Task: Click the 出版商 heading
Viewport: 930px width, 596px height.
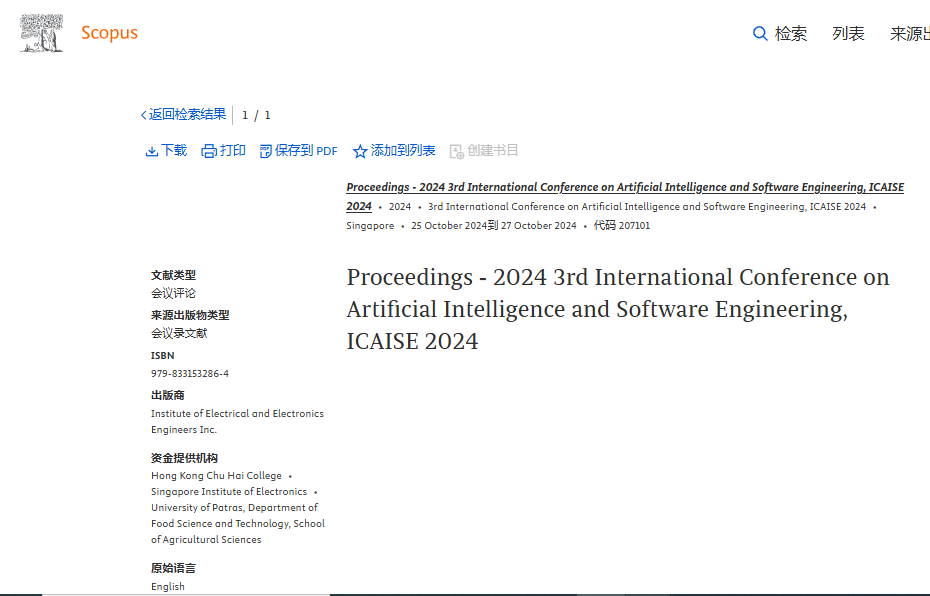Action: click(167, 395)
